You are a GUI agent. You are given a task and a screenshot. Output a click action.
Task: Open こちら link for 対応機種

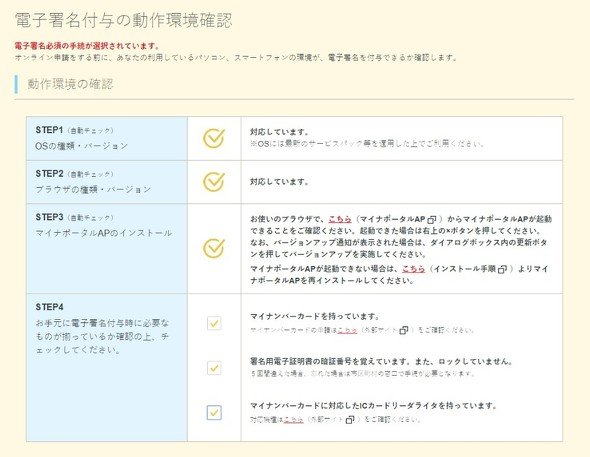(293, 419)
